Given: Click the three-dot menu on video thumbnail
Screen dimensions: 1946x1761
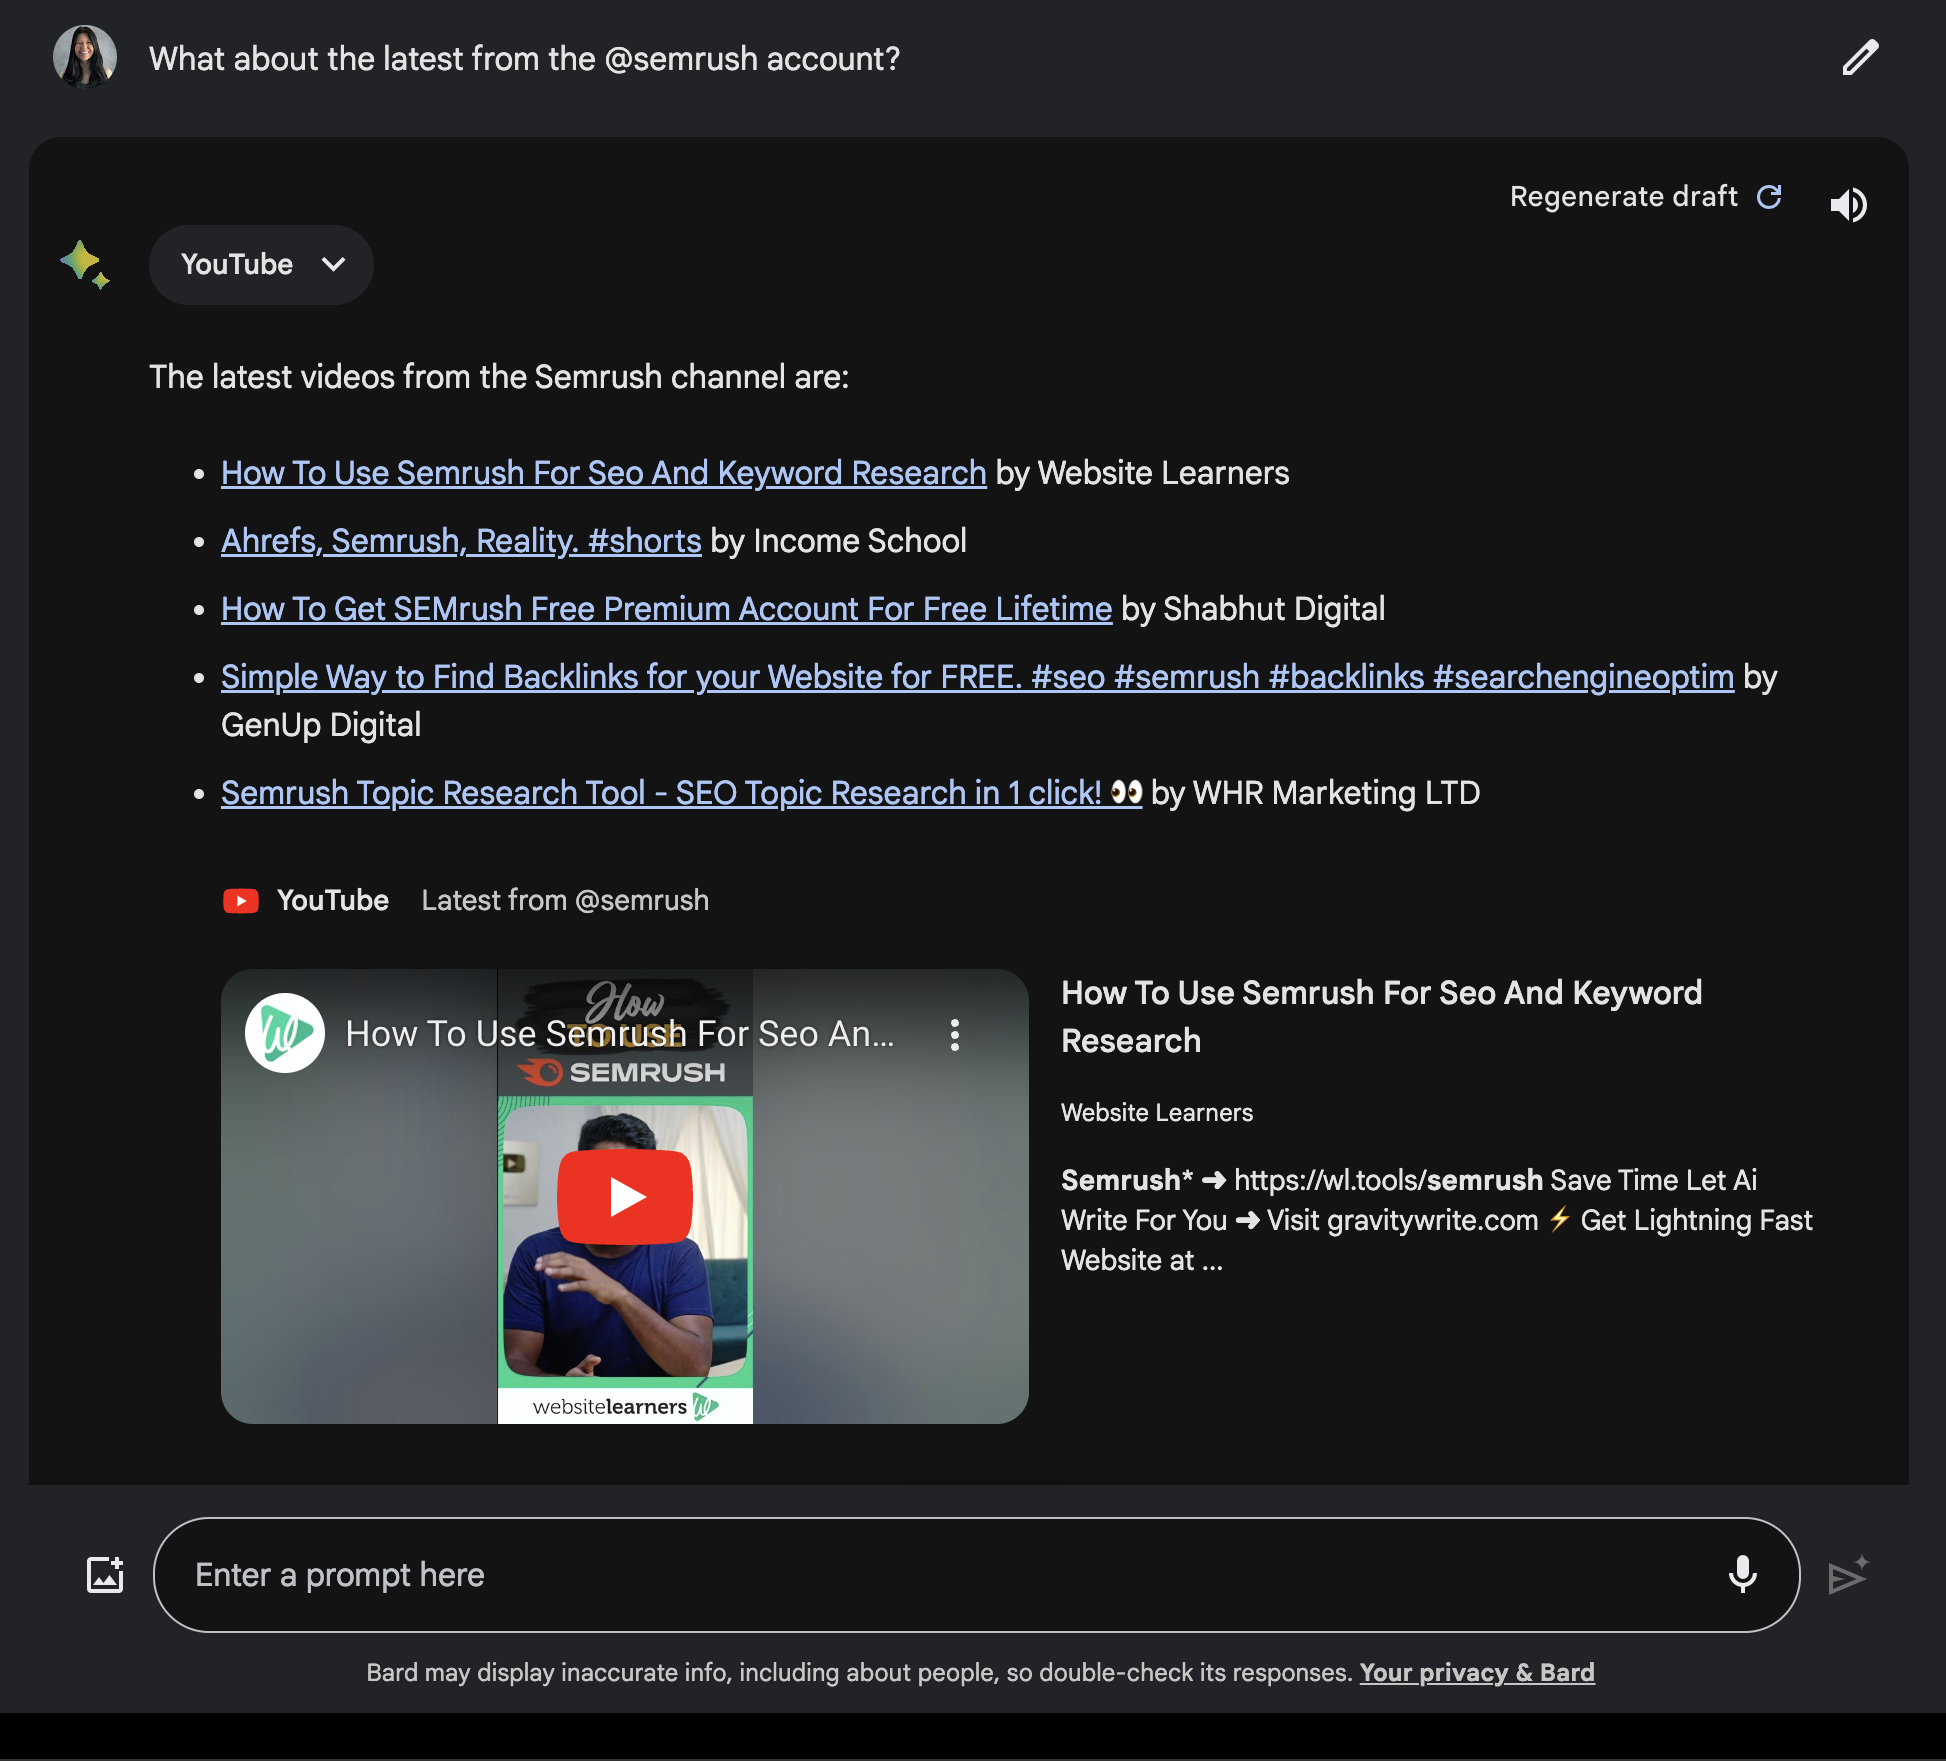Looking at the screenshot, I should pos(959,1032).
